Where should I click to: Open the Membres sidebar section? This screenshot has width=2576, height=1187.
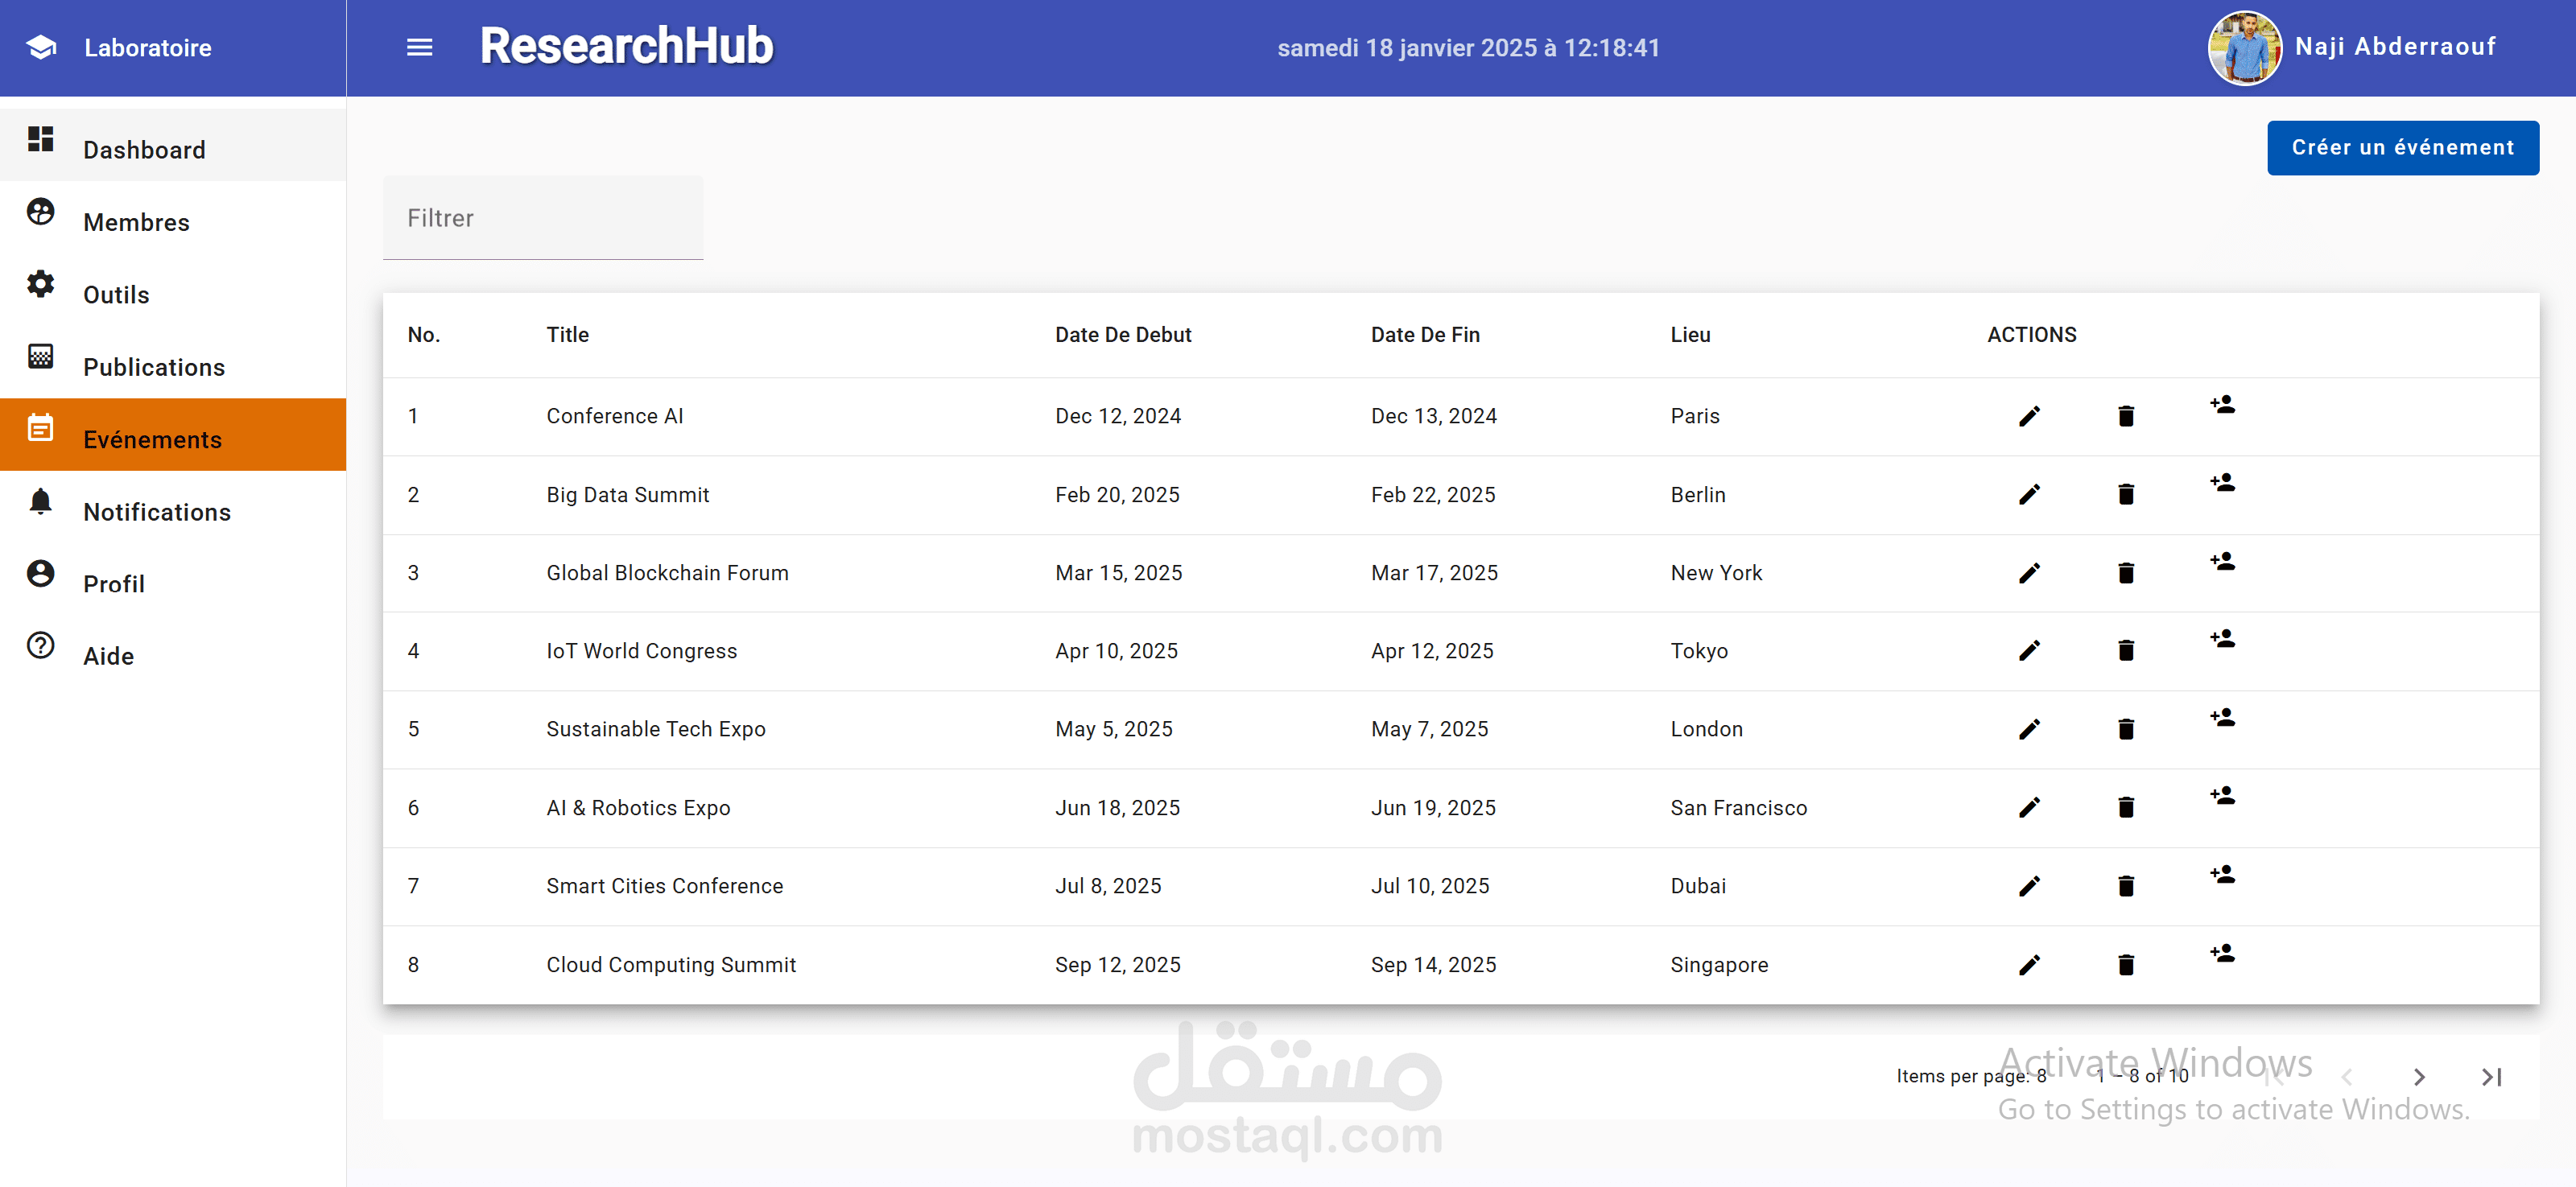136,222
